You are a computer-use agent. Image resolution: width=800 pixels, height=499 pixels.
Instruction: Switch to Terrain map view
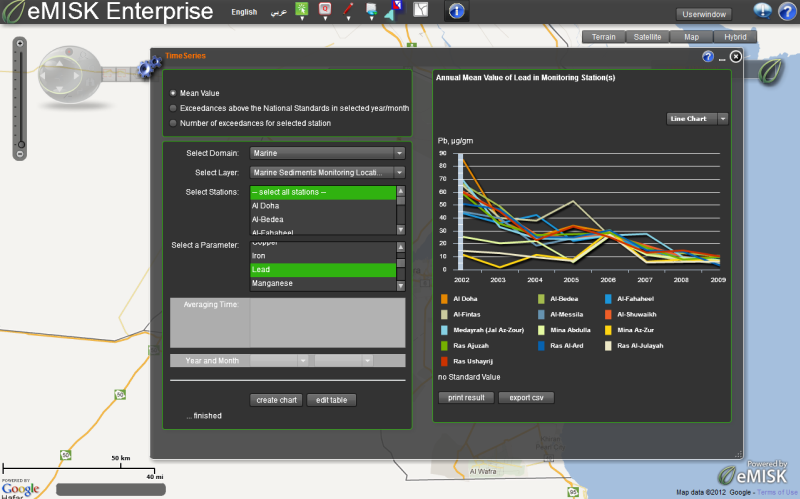(x=604, y=37)
